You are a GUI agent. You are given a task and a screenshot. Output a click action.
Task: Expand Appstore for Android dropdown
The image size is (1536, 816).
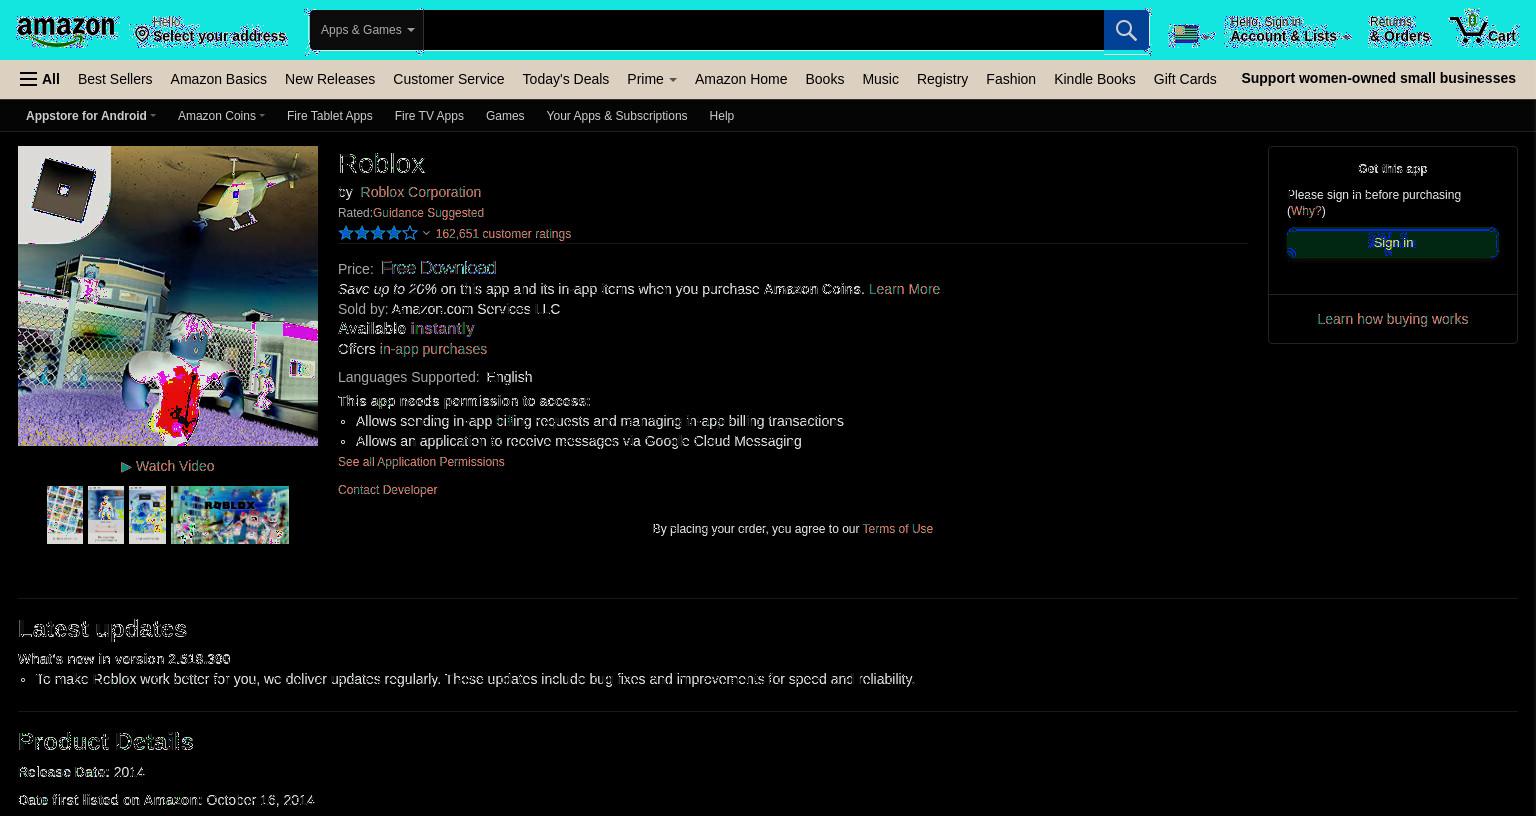click(91, 116)
